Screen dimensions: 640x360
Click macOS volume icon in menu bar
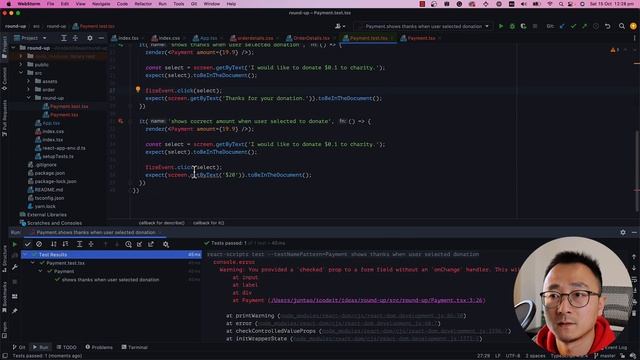pyautogui.click(x=524, y=4)
